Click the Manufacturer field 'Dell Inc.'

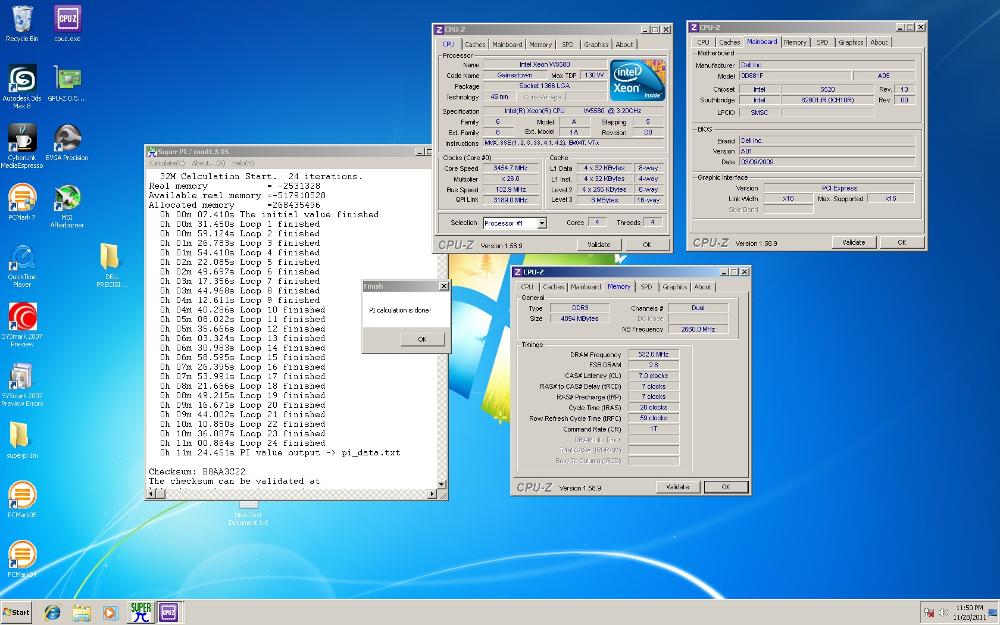coord(827,65)
